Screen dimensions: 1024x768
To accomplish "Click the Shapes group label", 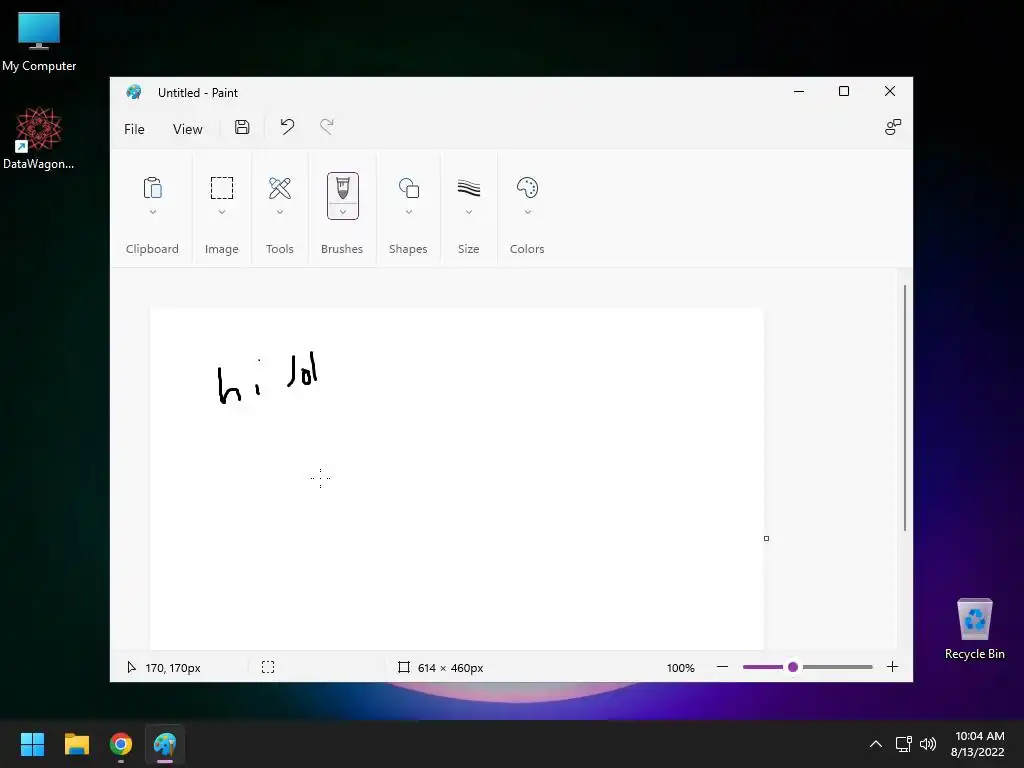I will [x=408, y=249].
